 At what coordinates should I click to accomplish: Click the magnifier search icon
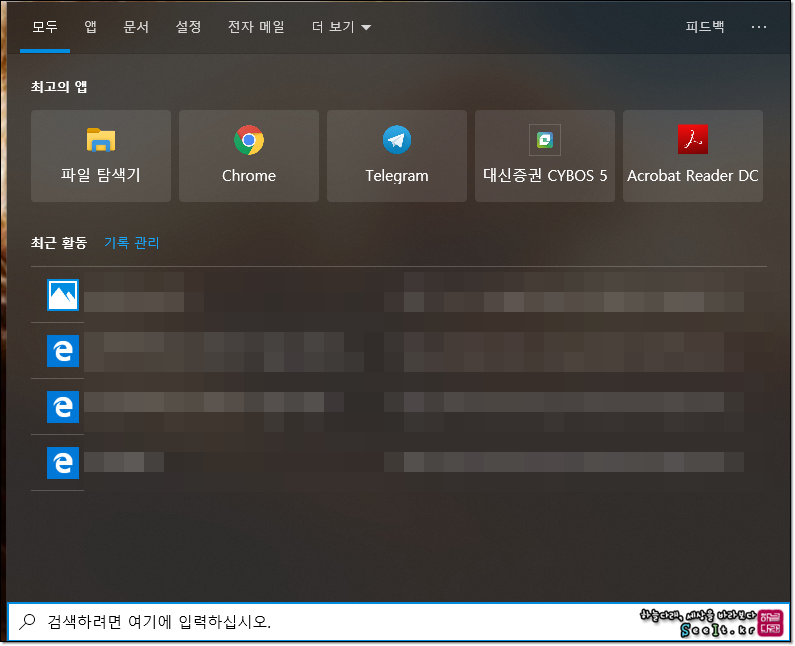click(x=27, y=622)
